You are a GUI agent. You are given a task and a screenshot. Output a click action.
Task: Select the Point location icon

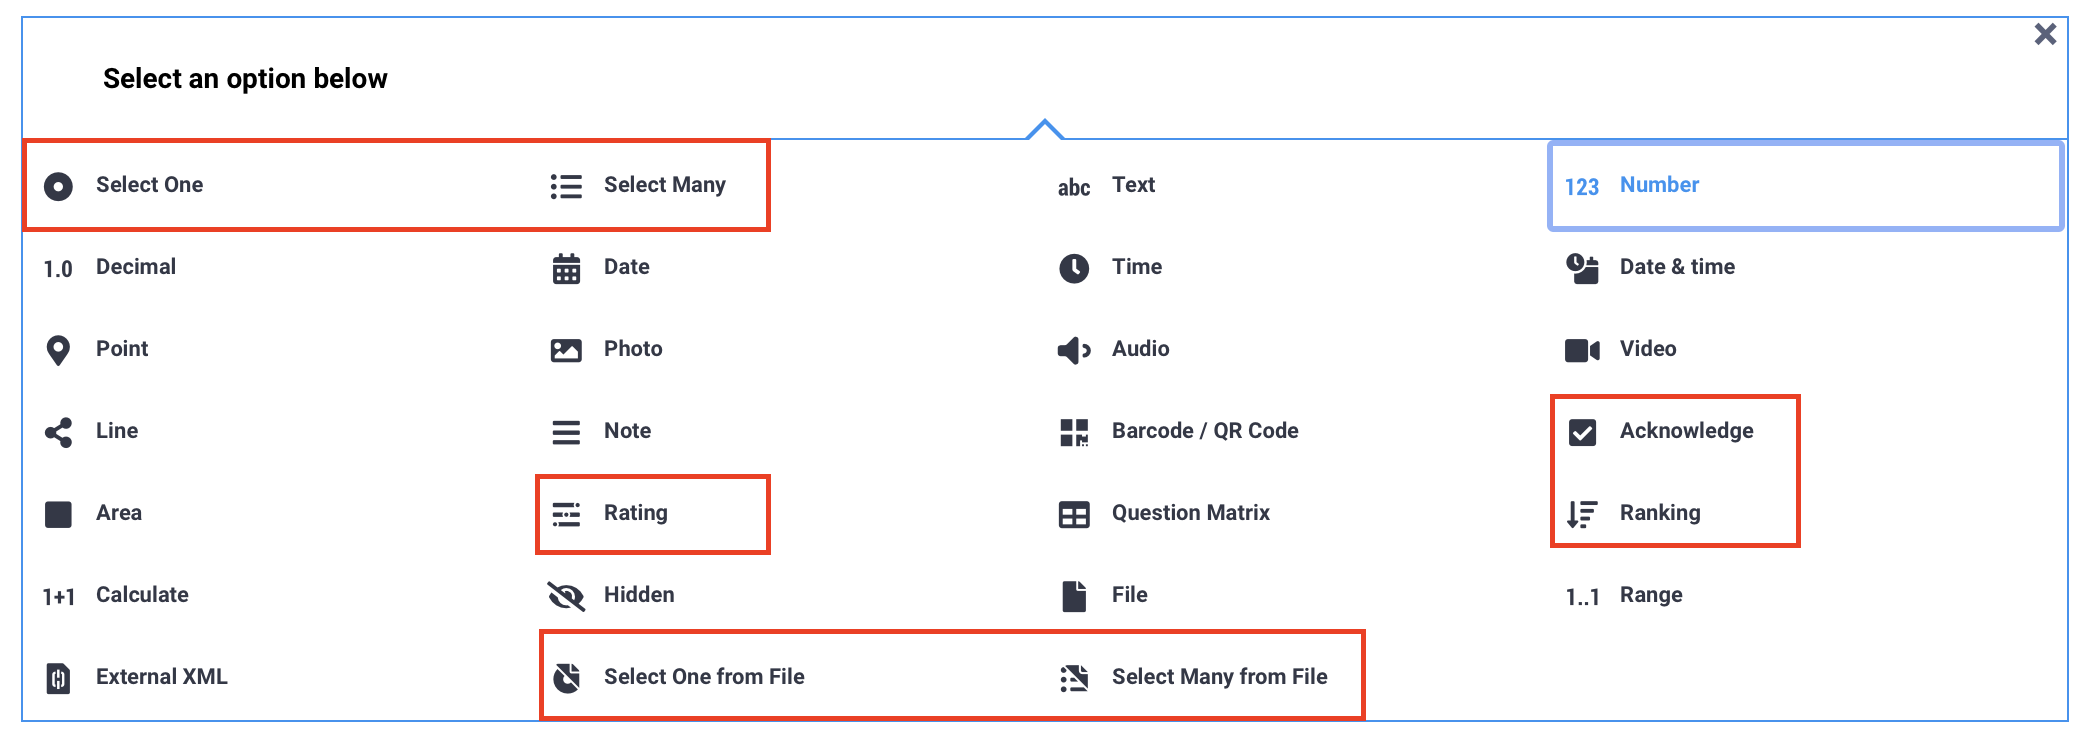pos(58,349)
